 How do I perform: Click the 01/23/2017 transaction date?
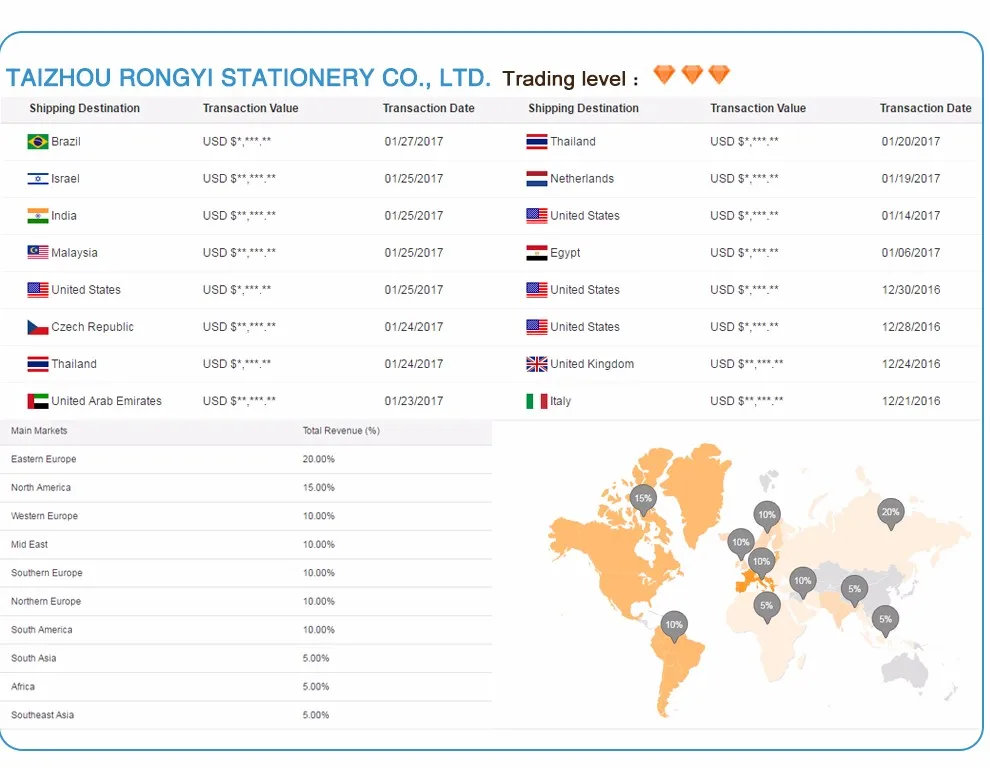click(414, 401)
